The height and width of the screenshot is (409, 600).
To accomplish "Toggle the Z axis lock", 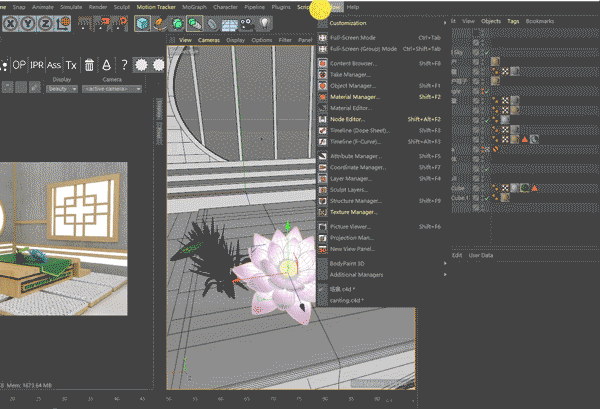I will [46, 24].
